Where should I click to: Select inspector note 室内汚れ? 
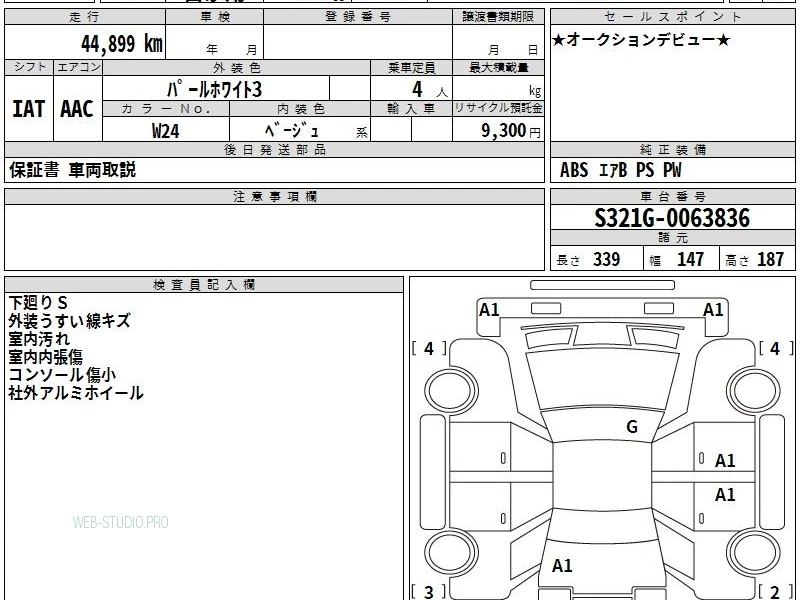(39, 338)
